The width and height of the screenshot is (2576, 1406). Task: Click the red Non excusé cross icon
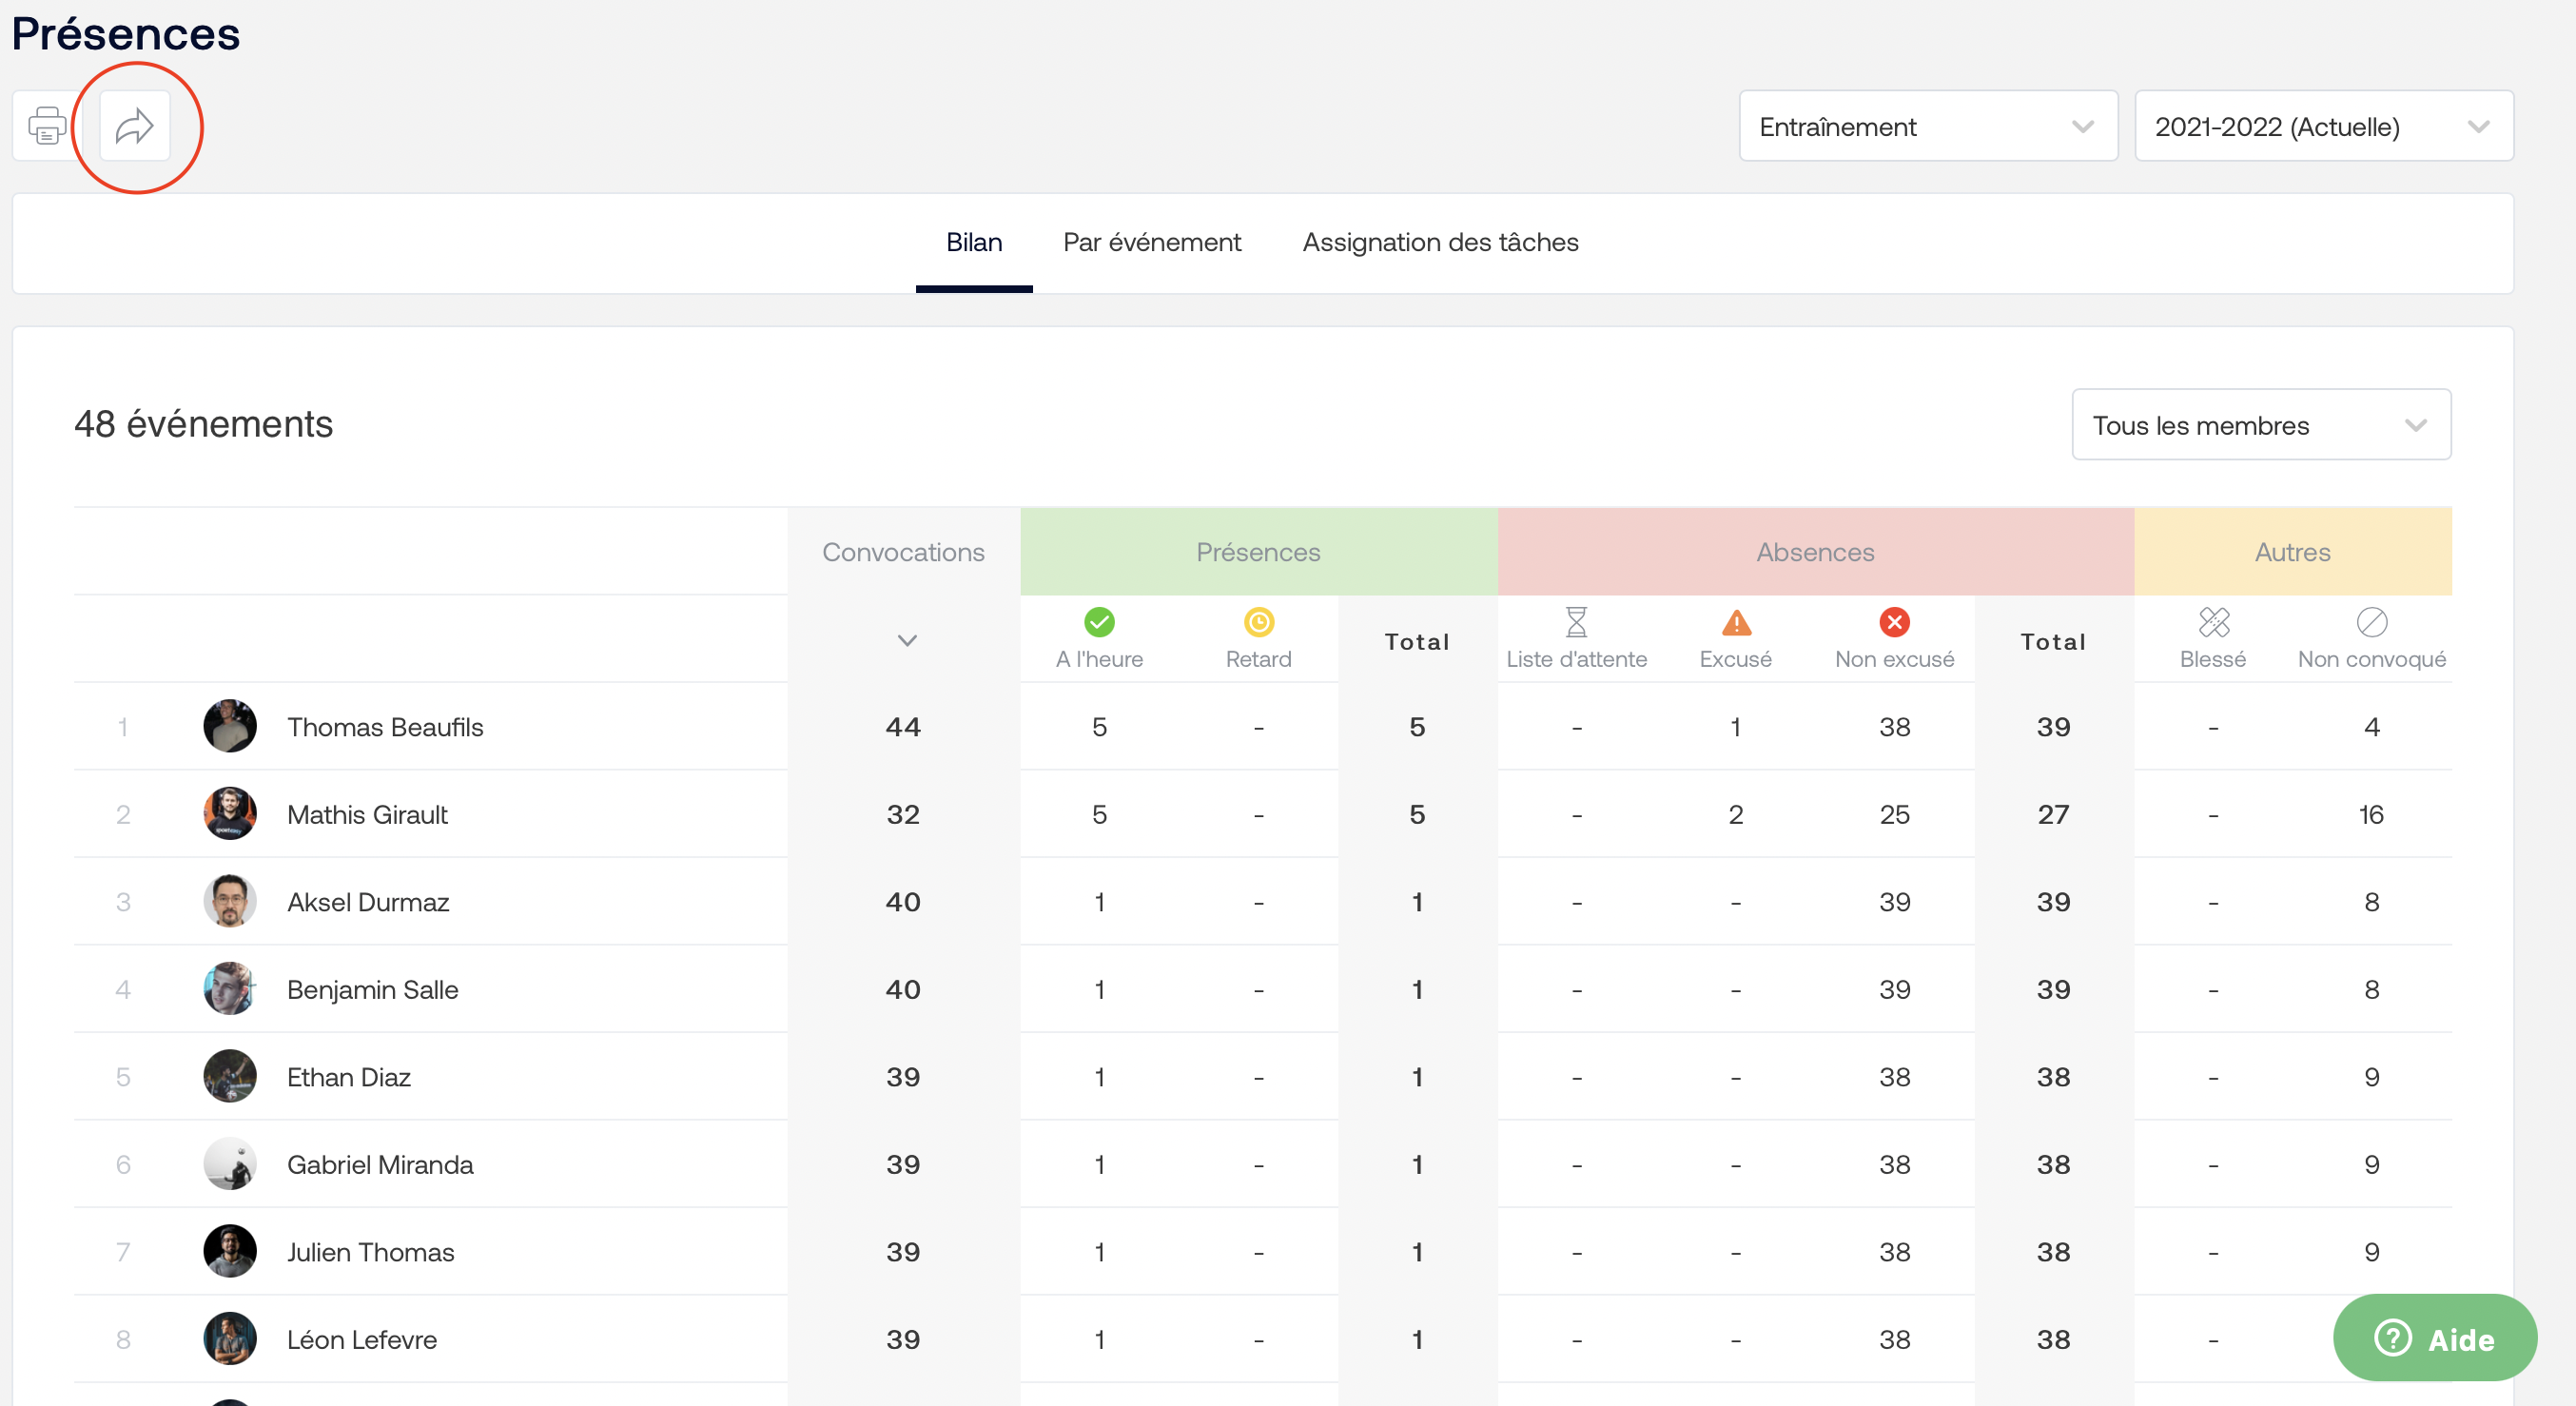[1894, 622]
